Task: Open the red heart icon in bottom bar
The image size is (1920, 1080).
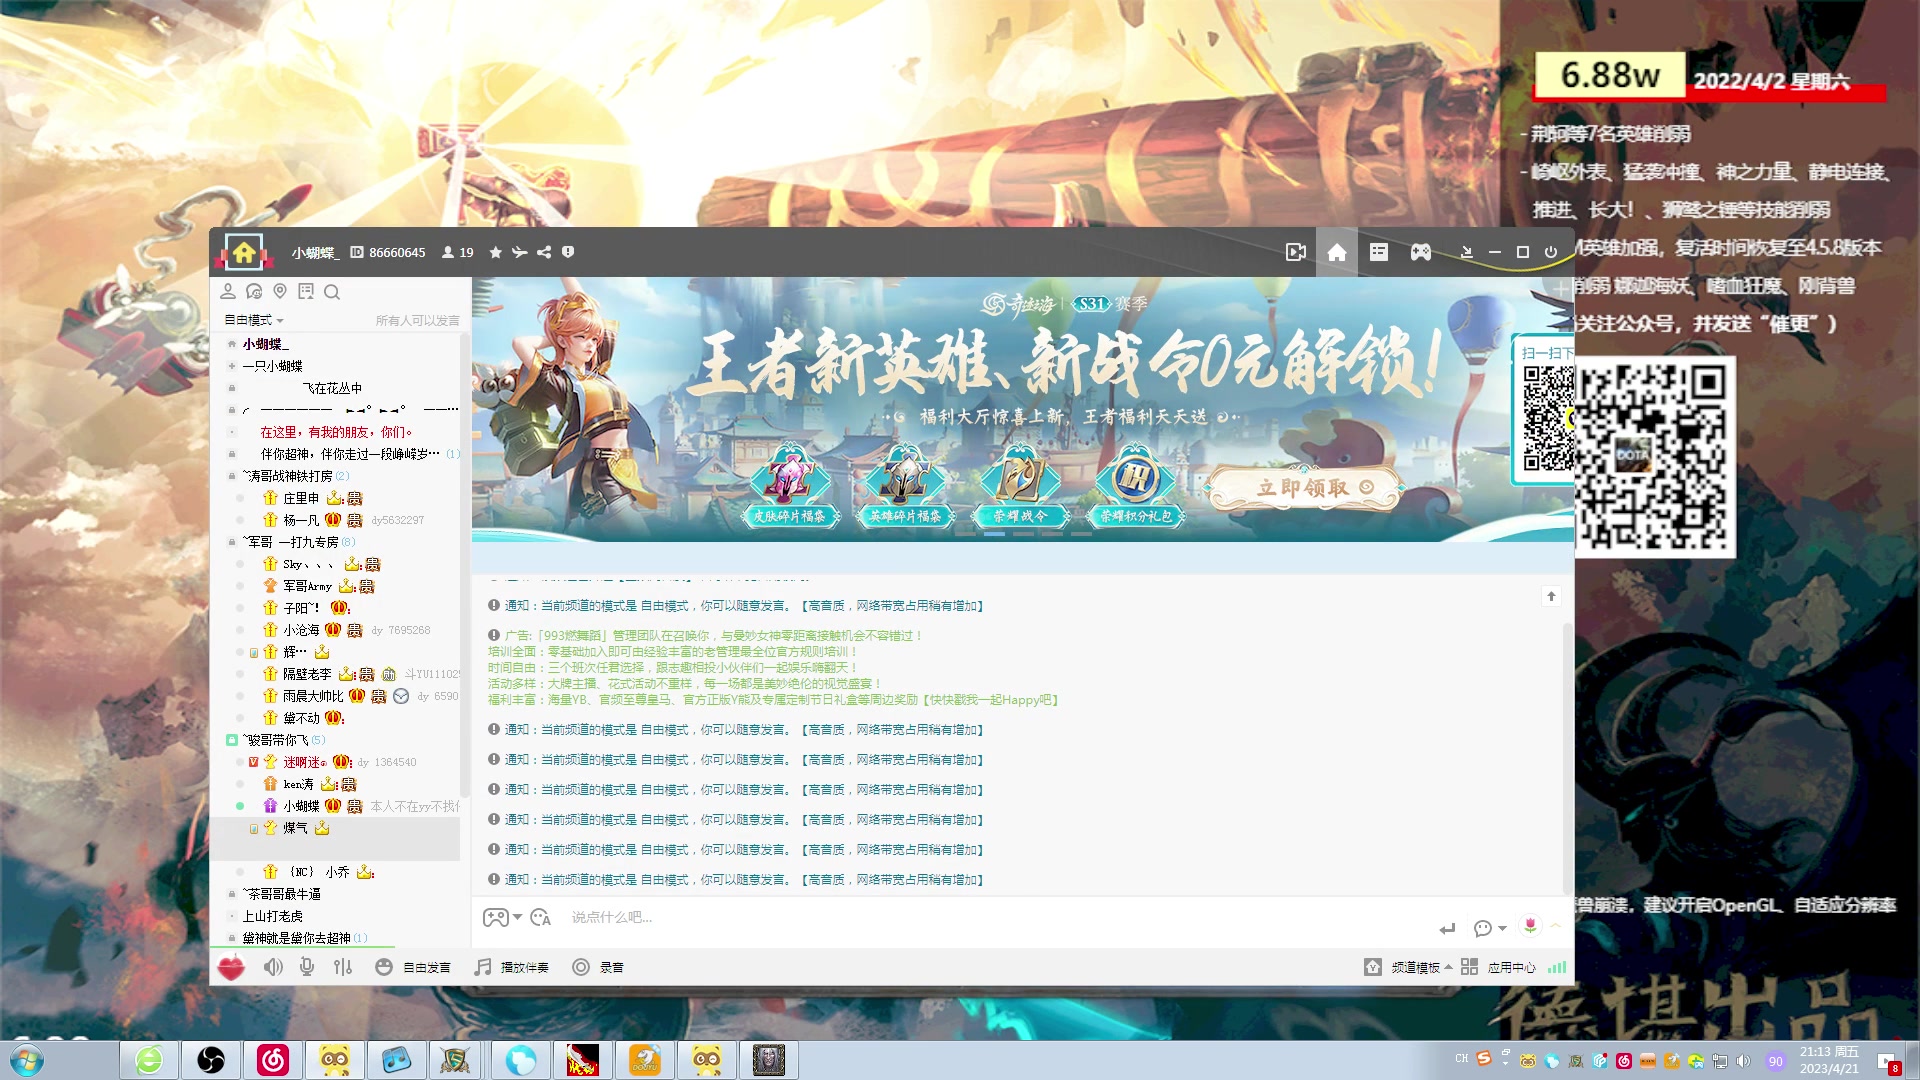Action: pyautogui.click(x=231, y=967)
